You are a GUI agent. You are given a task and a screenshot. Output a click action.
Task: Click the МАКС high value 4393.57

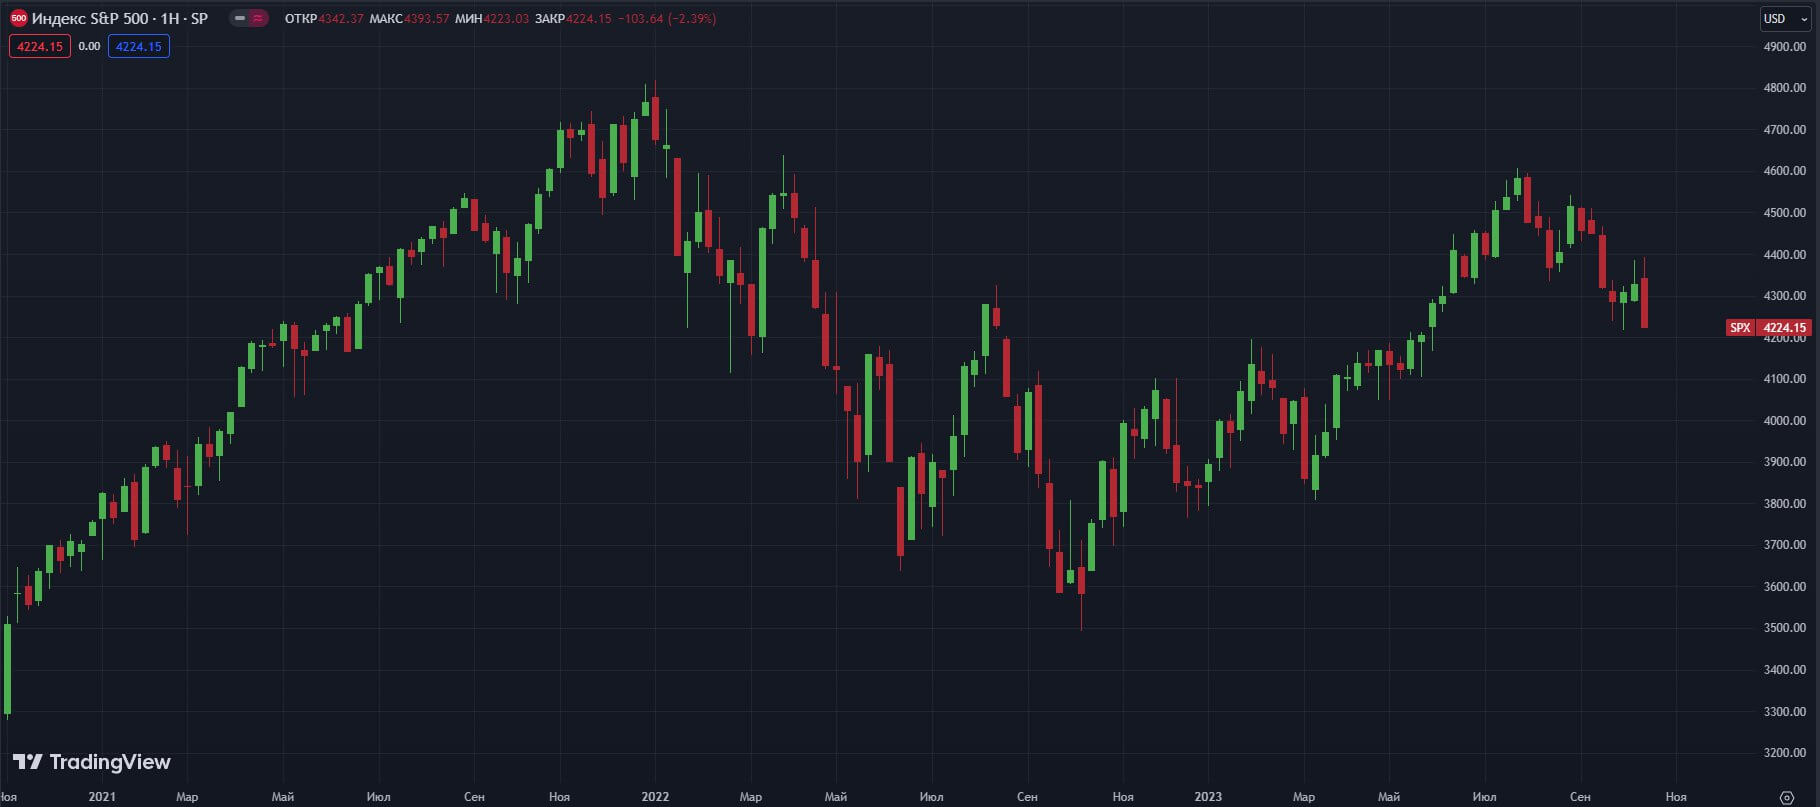(x=427, y=18)
